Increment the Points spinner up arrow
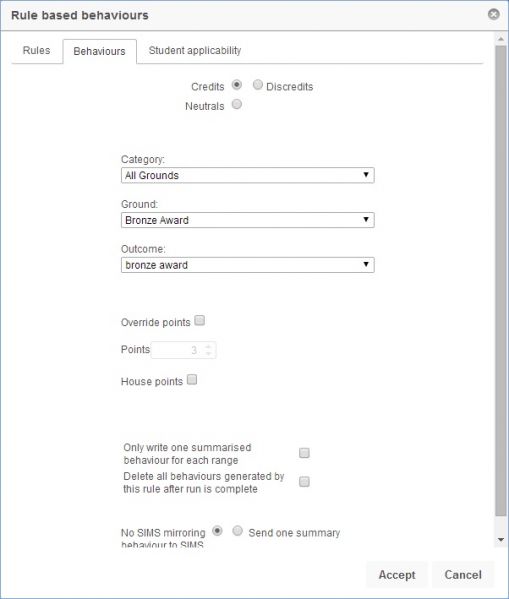 click(x=208, y=346)
